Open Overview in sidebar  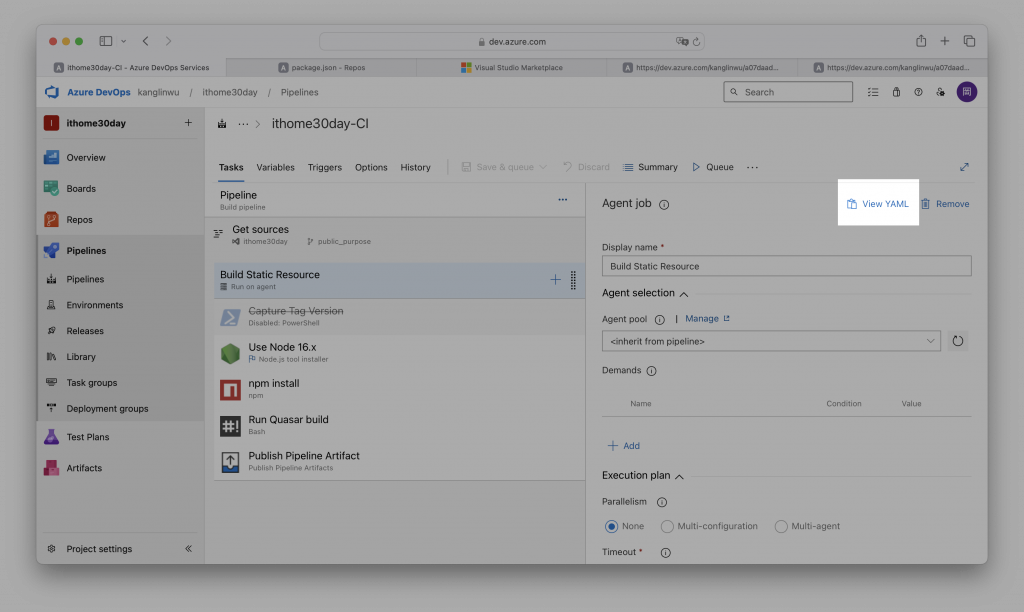120,157
